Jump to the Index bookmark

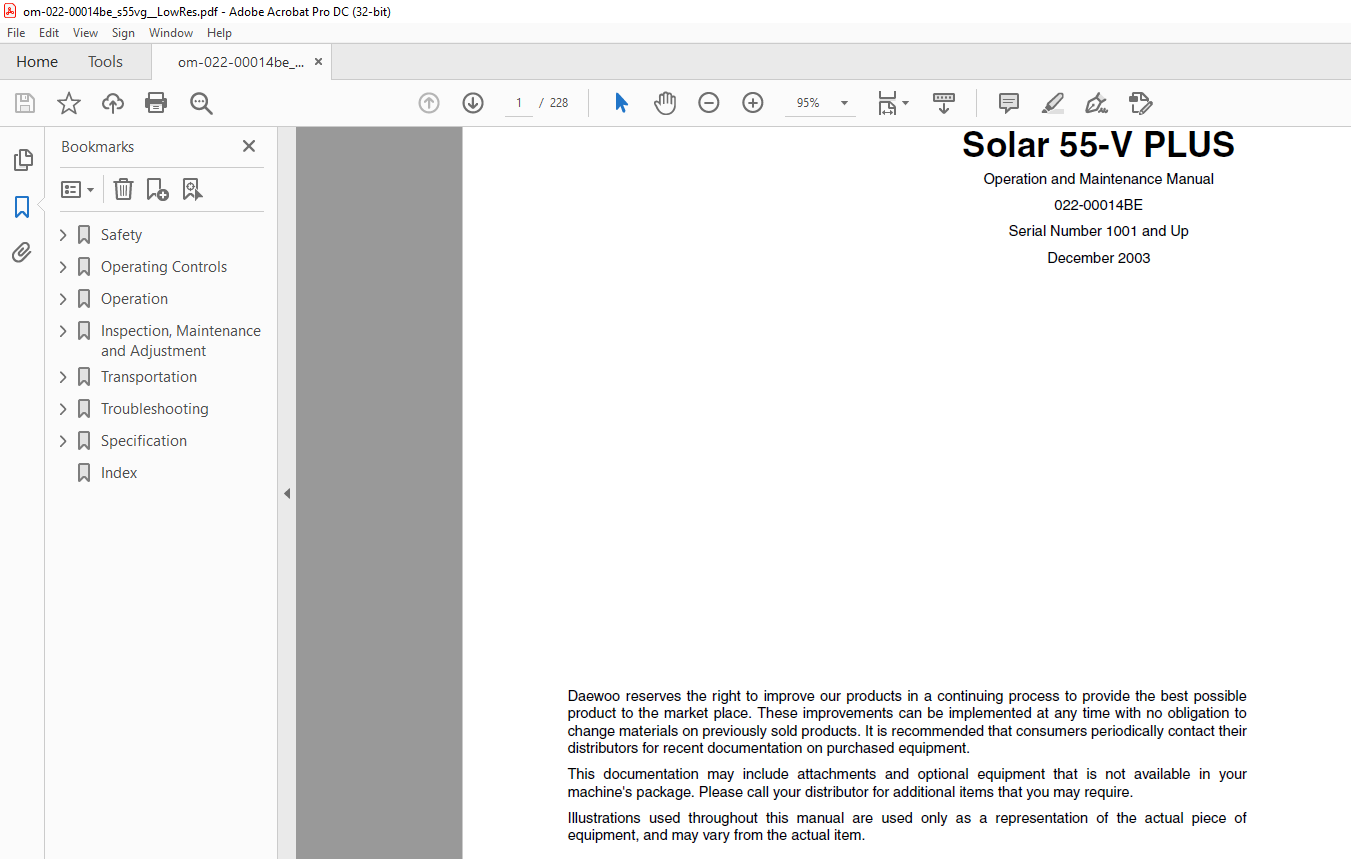(118, 473)
